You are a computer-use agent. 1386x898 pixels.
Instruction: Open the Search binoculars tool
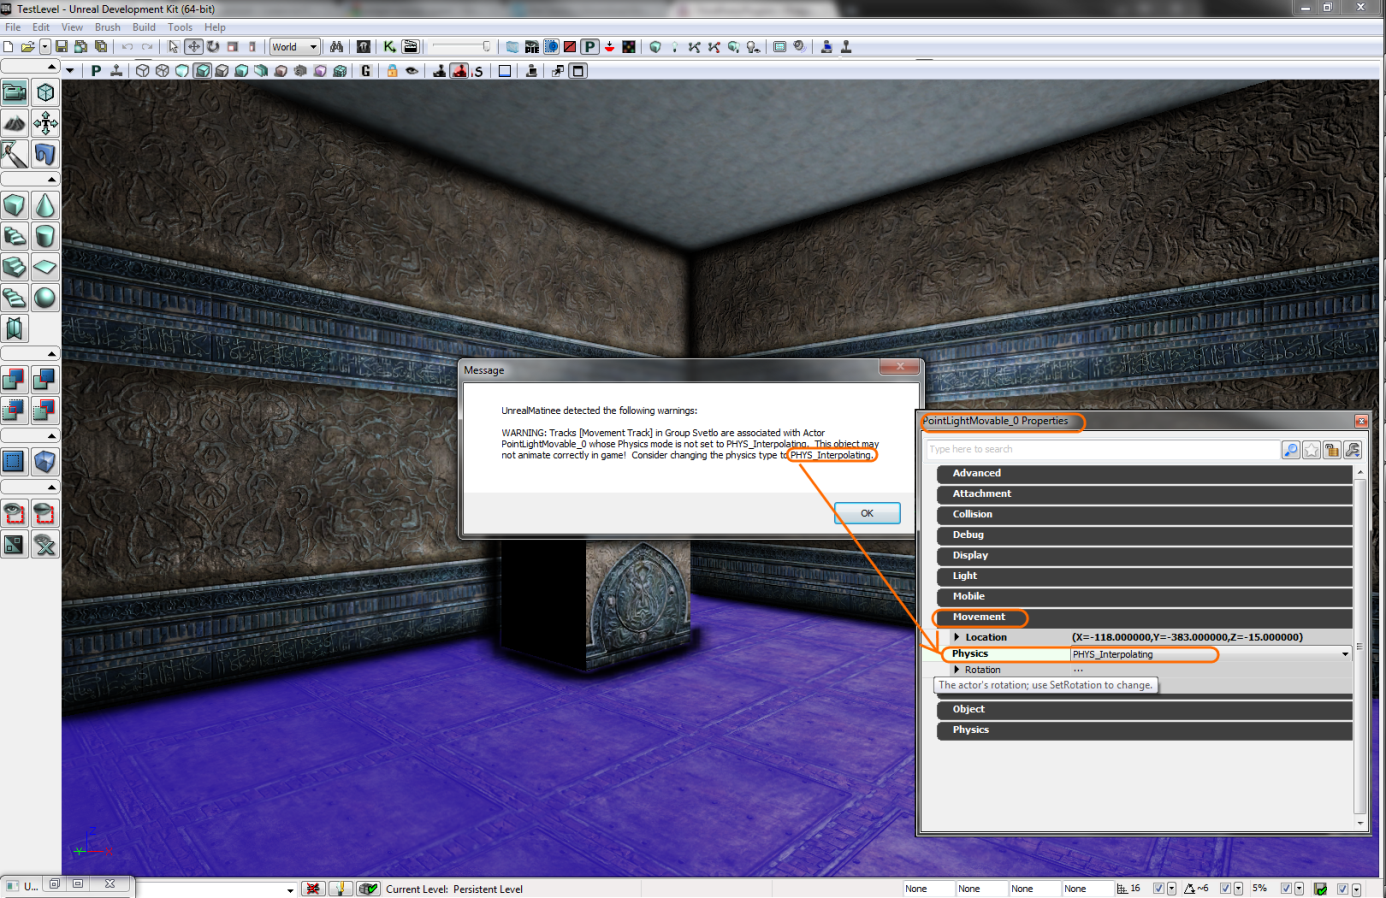(337, 47)
